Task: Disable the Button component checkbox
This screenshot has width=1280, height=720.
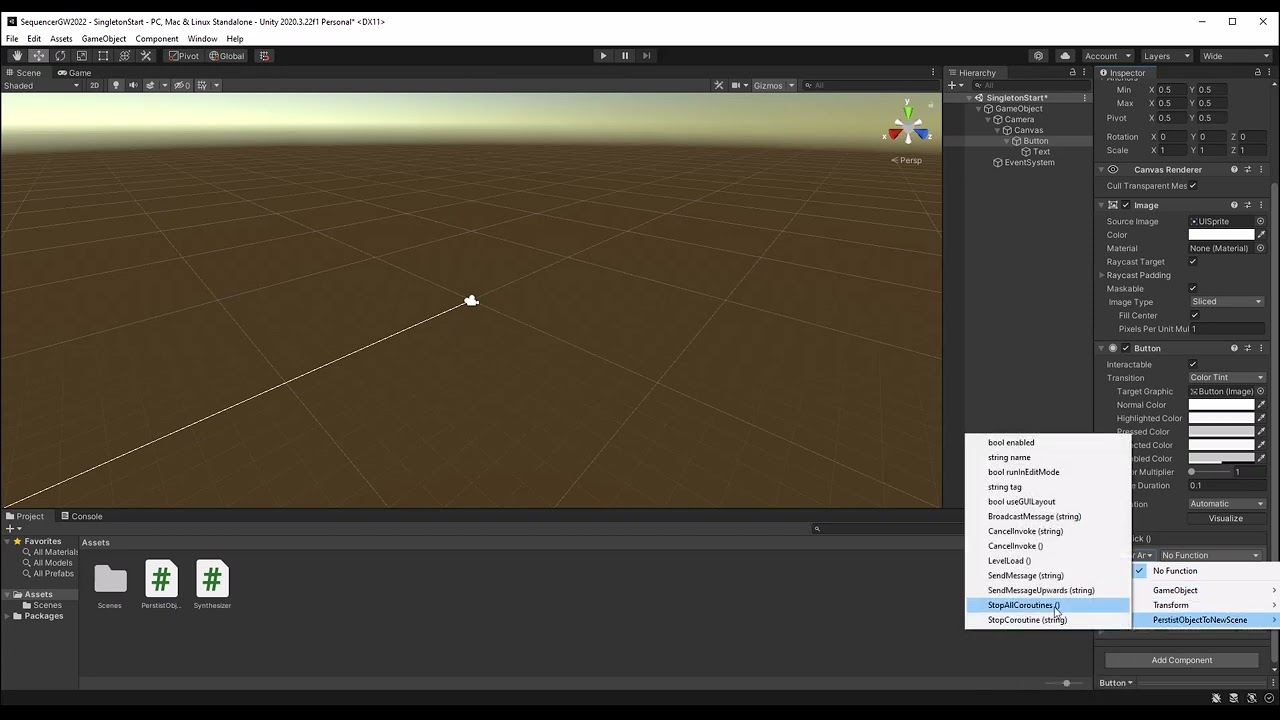Action: tap(1126, 348)
